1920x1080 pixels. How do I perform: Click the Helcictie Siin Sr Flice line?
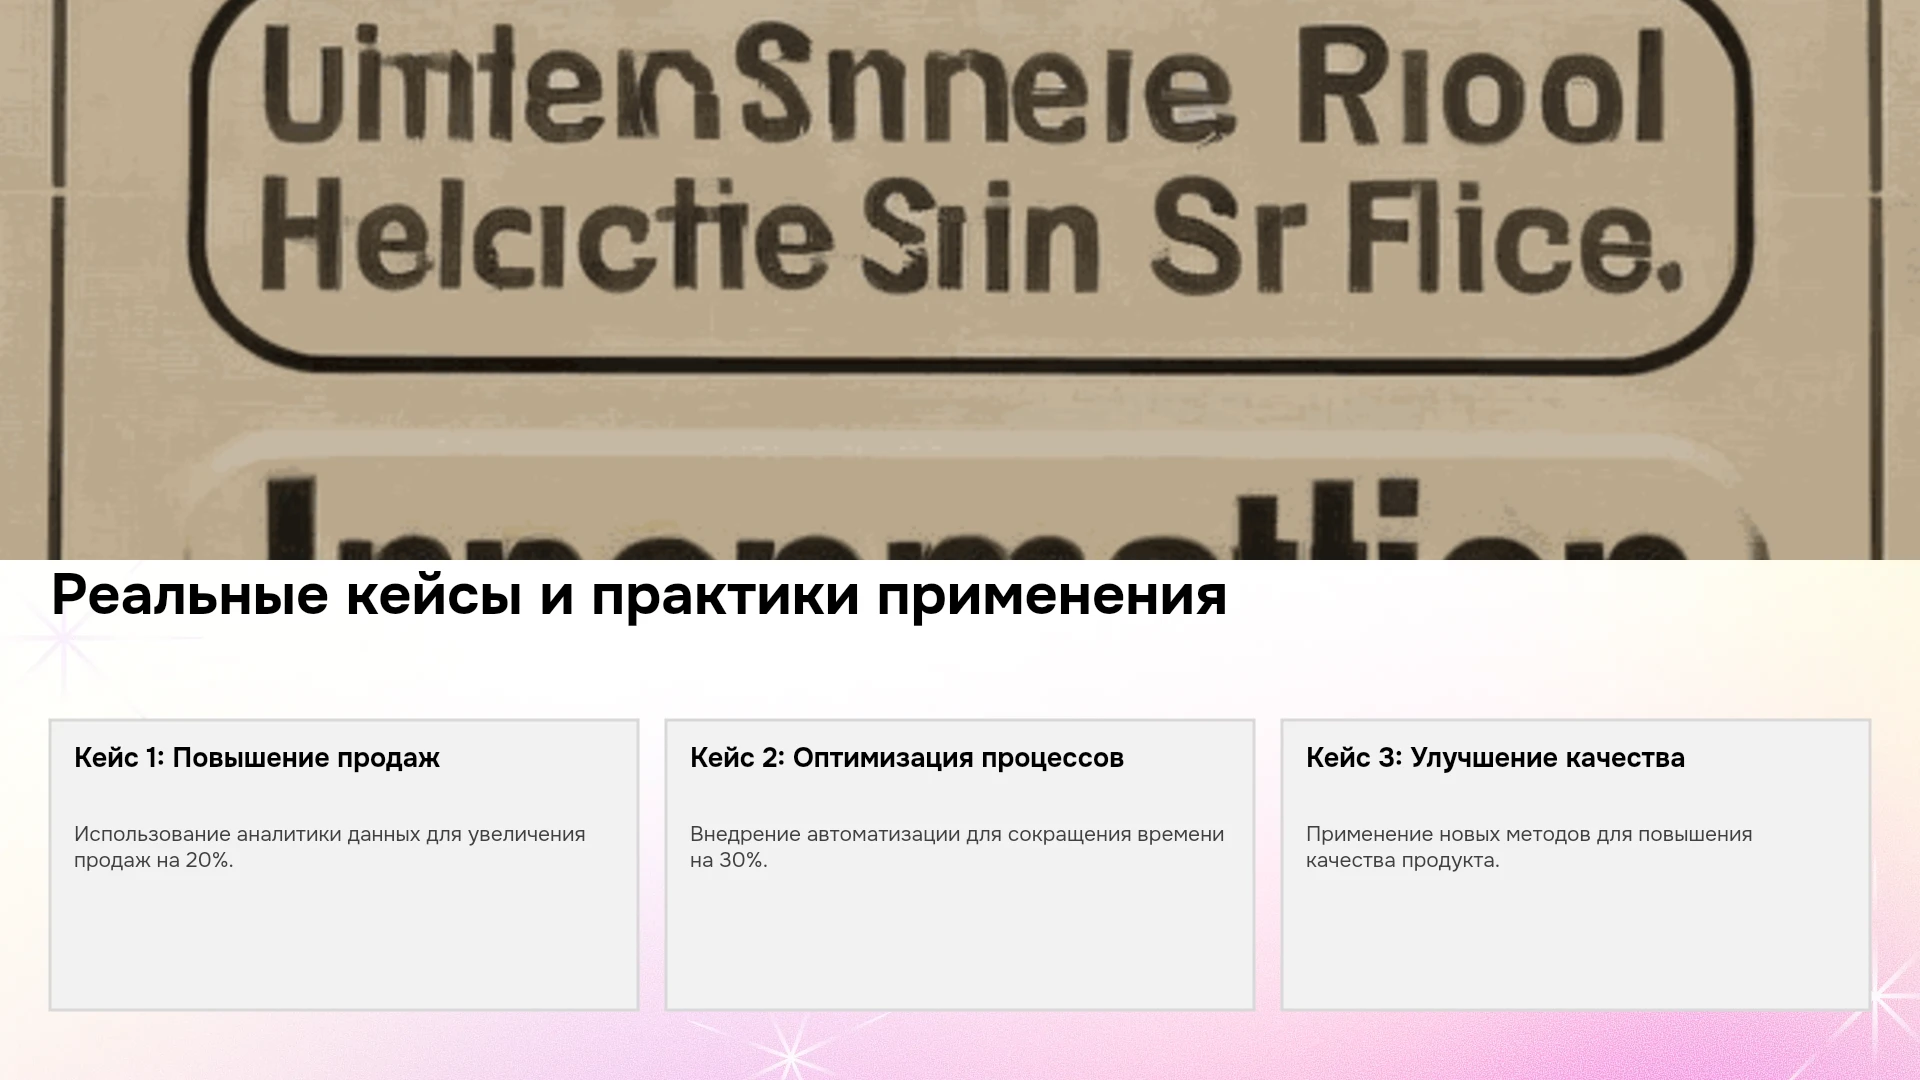click(970, 238)
